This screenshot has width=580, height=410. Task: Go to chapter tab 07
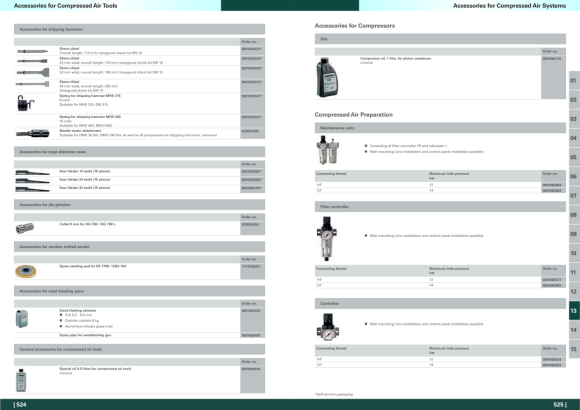pos(574,195)
